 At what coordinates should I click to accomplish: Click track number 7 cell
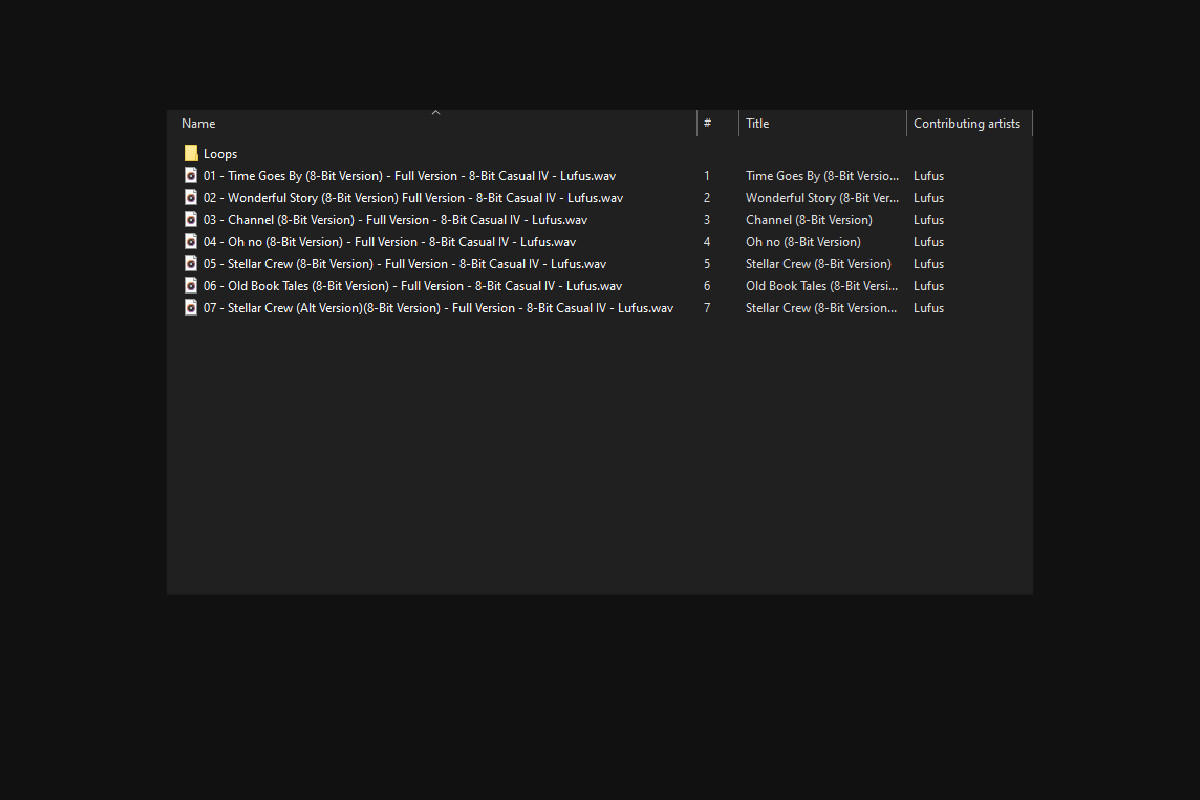[x=707, y=308]
